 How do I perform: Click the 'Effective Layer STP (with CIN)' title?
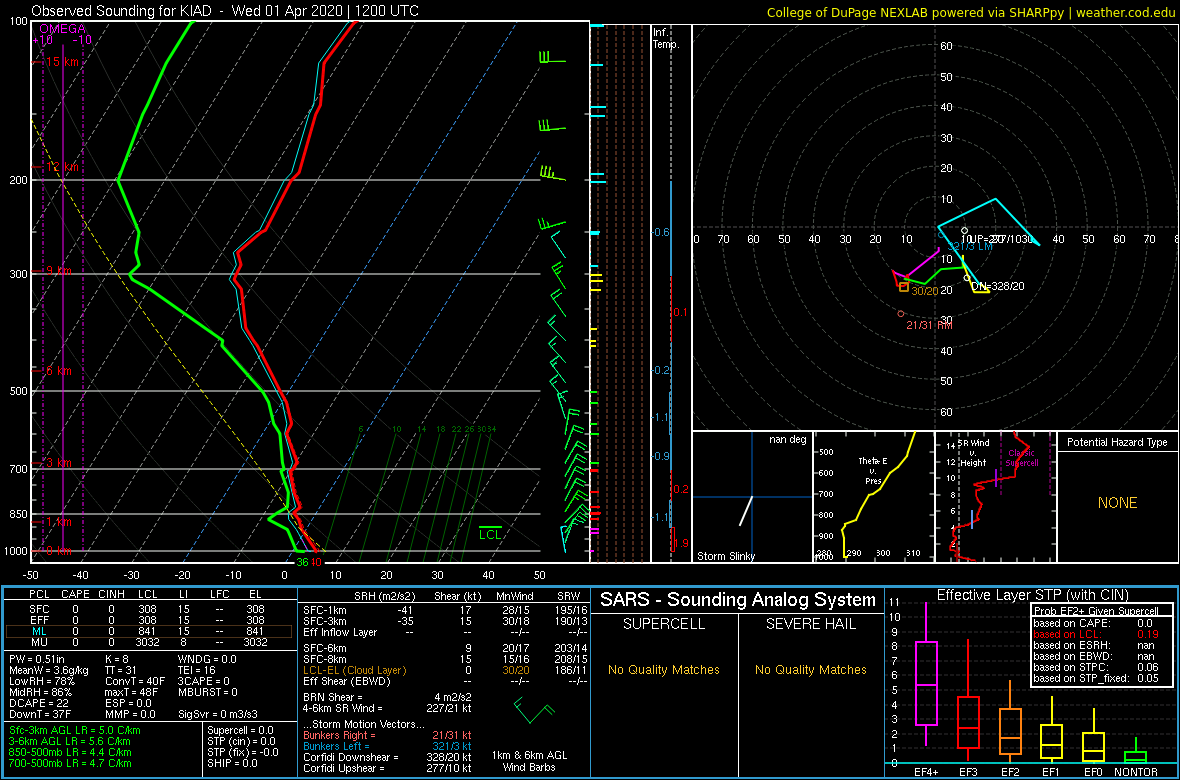pyautogui.click(x=1032, y=595)
